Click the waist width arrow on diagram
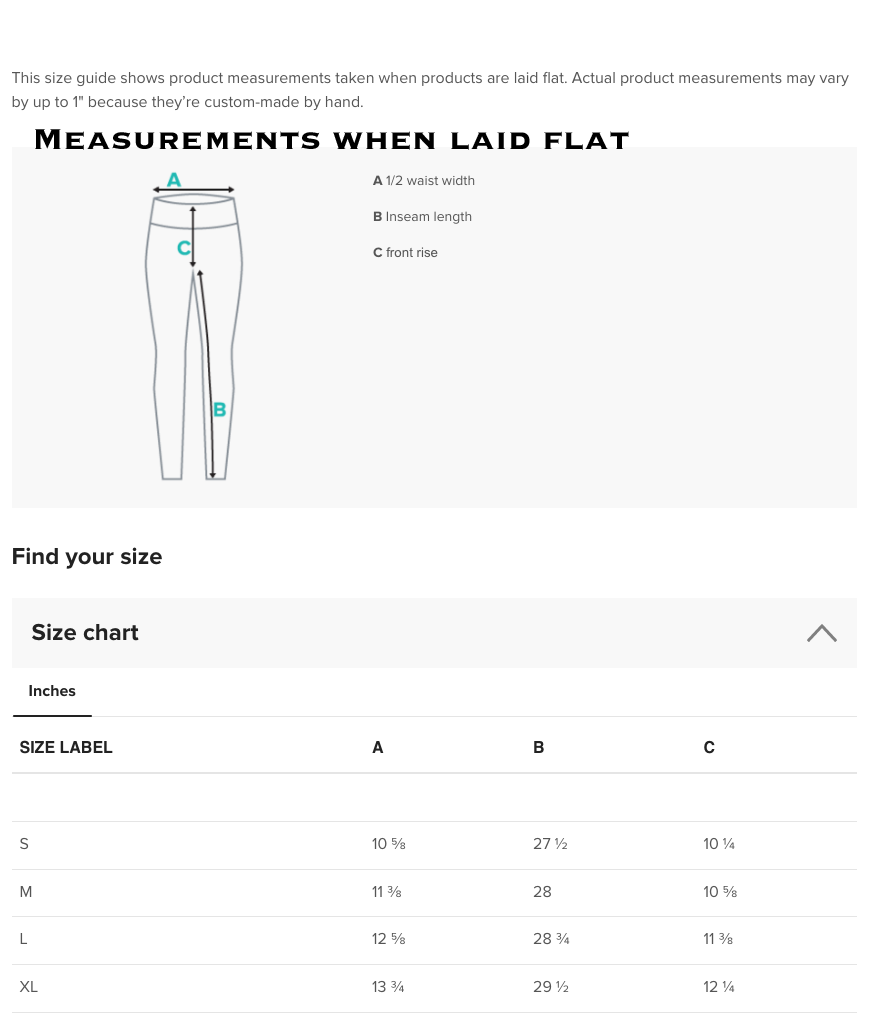The image size is (869, 1026). pyautogui.click(x=194, y=190)
